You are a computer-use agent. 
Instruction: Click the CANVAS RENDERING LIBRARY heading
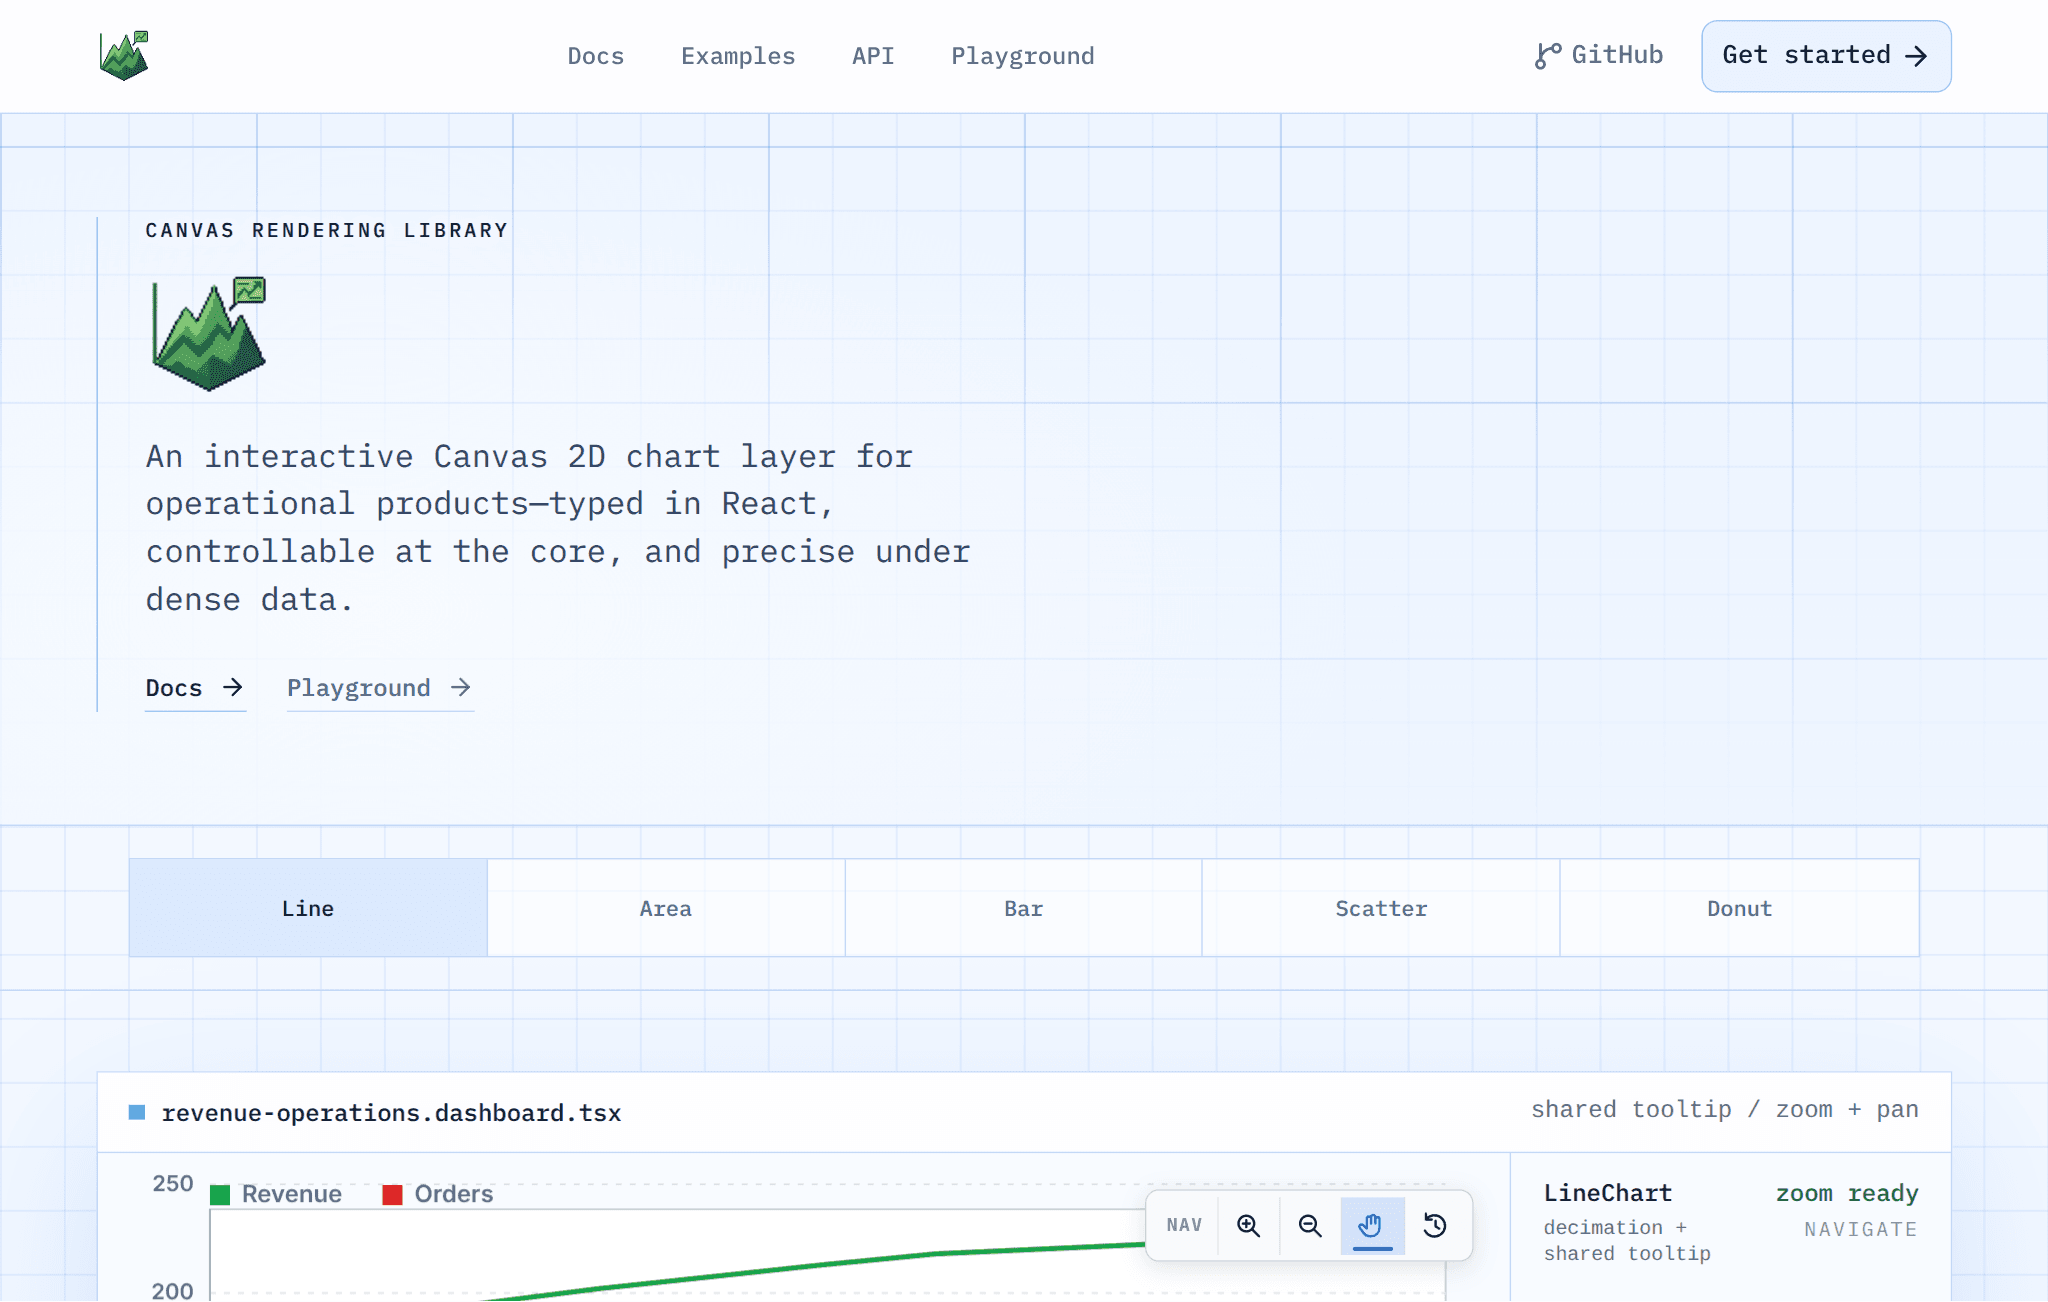click(x=327, y=231)
